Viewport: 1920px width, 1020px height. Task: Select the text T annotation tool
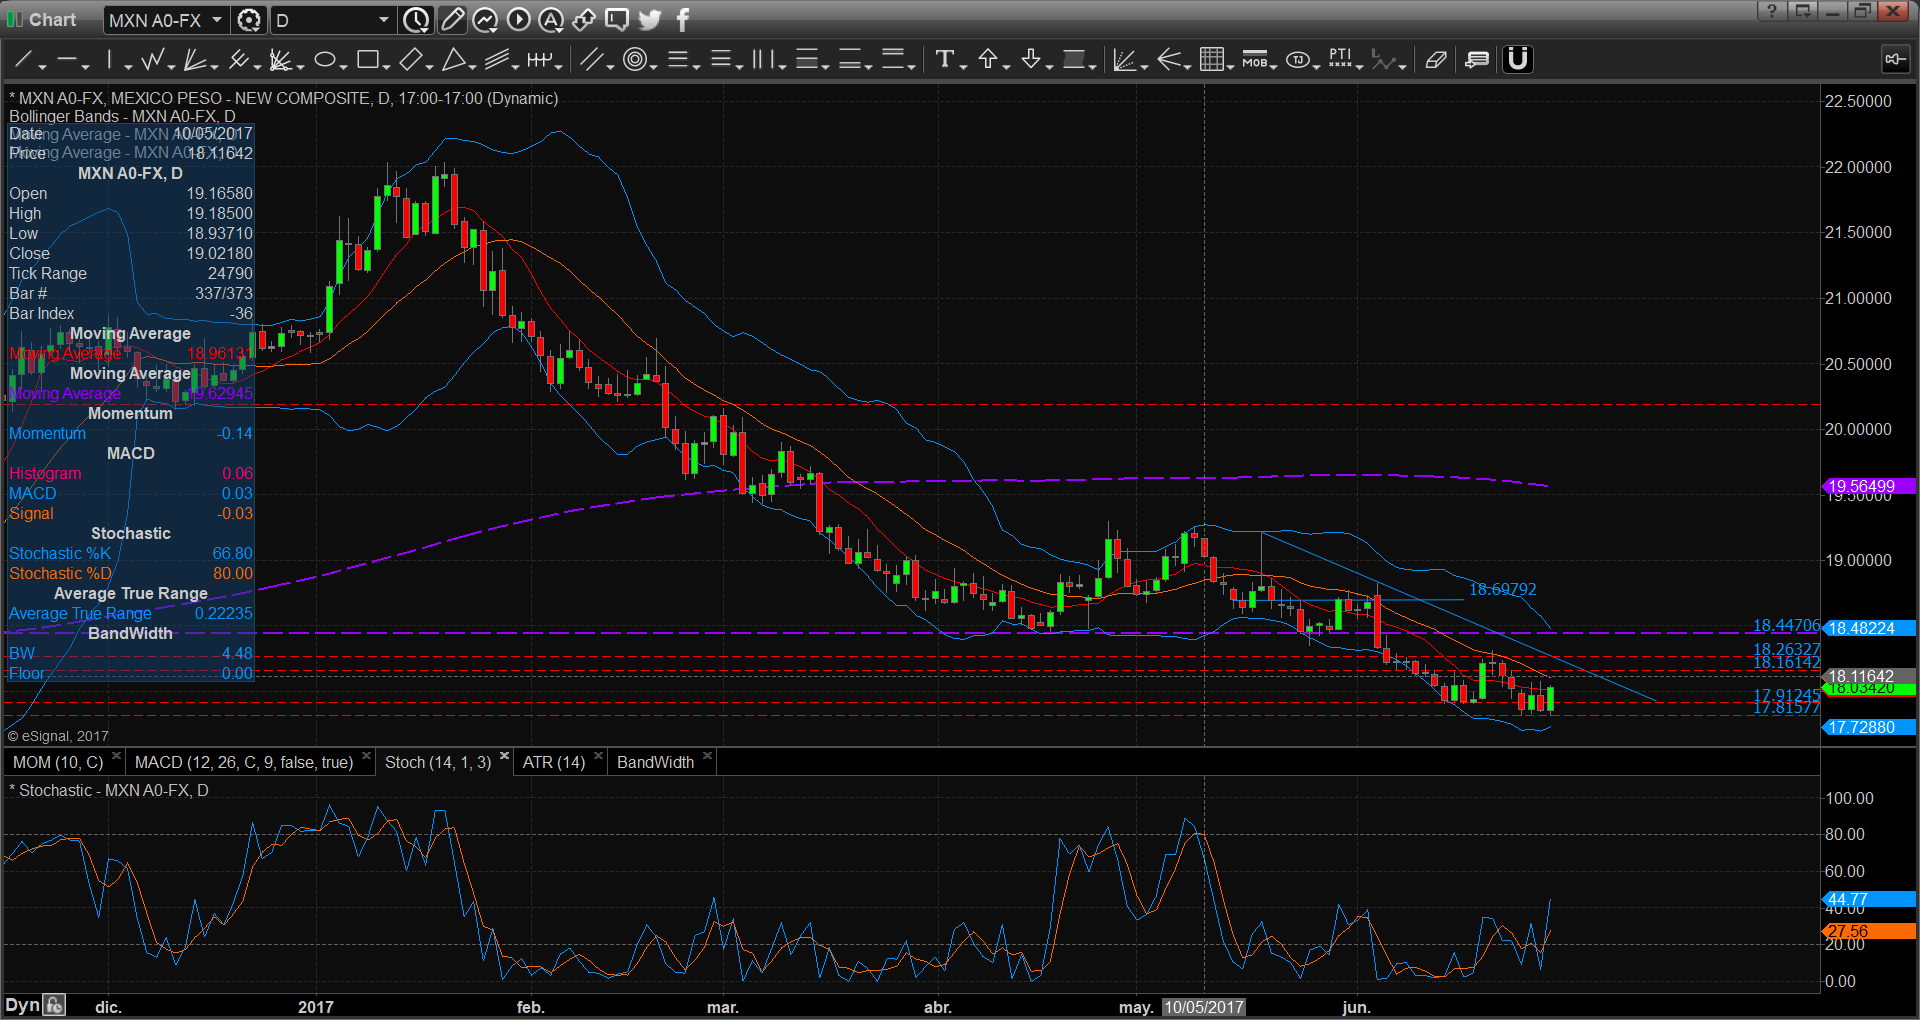coord(943,60)
